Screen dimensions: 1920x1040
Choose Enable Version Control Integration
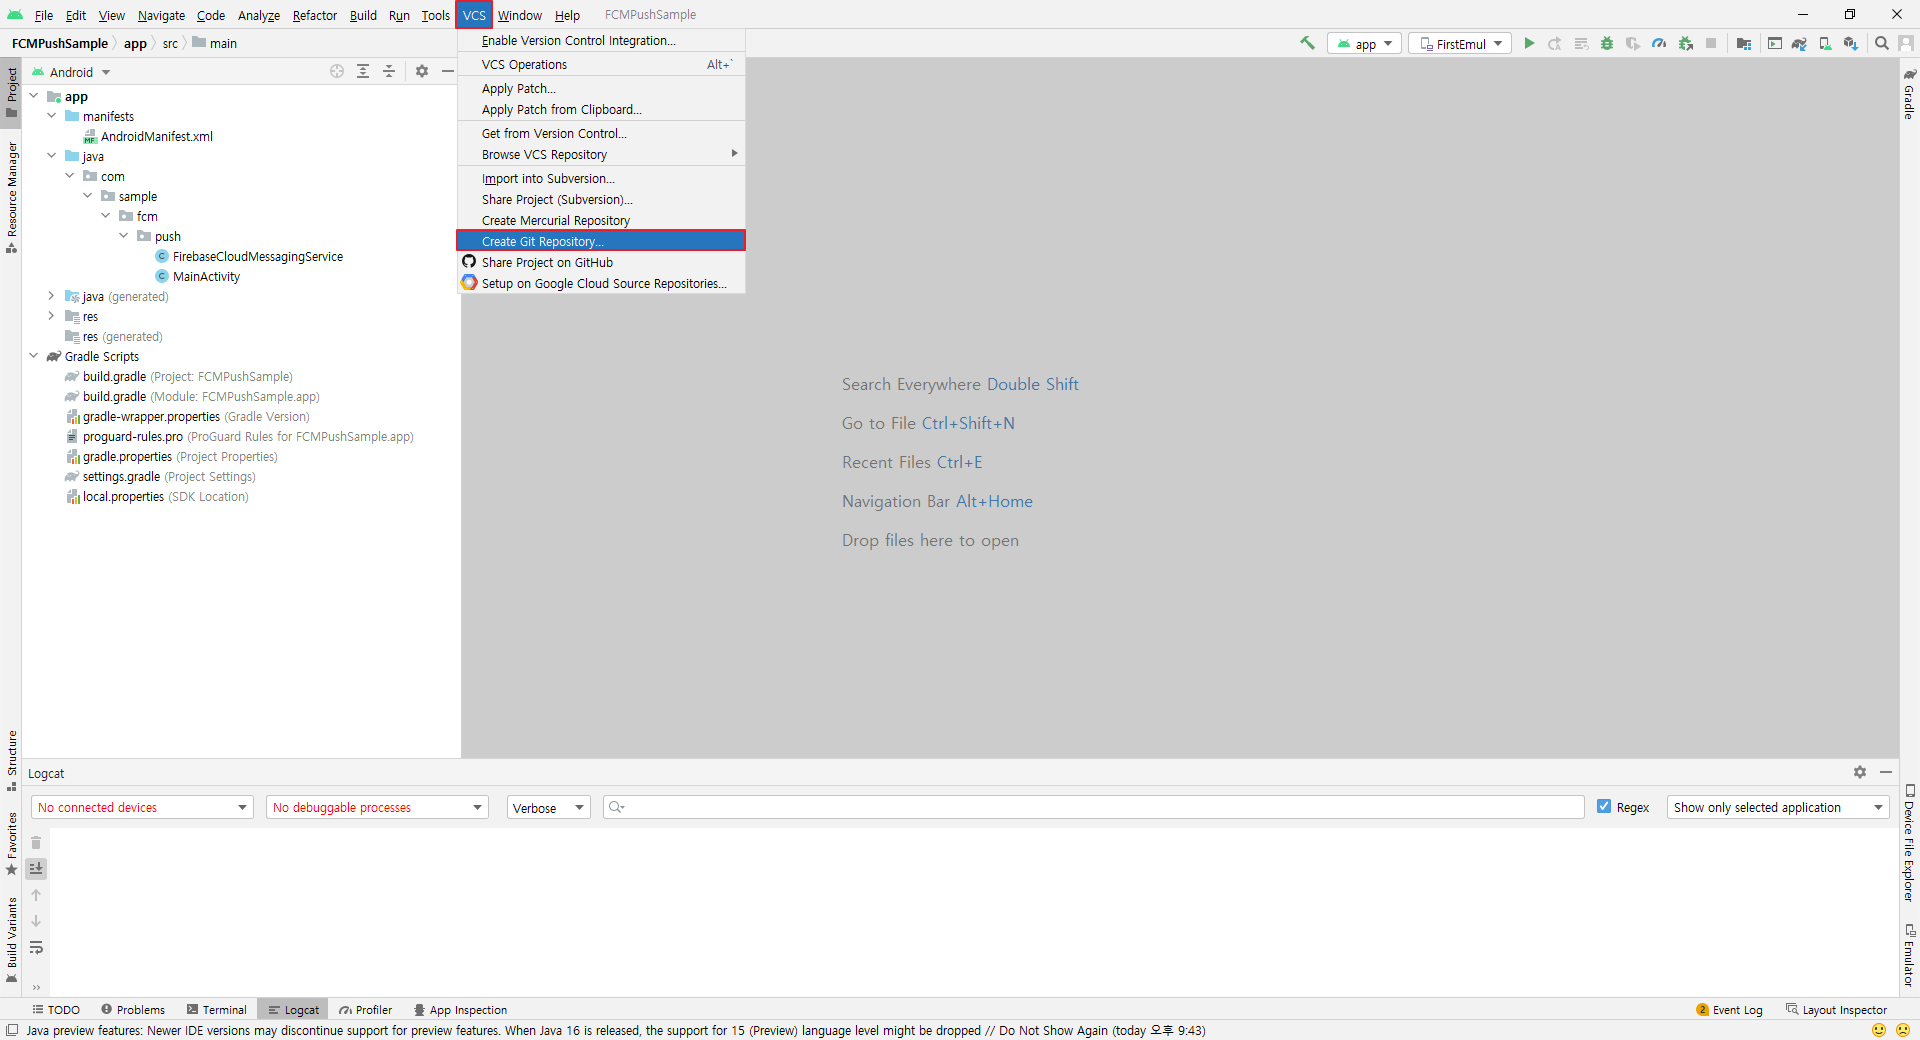(x=601, y=40)
